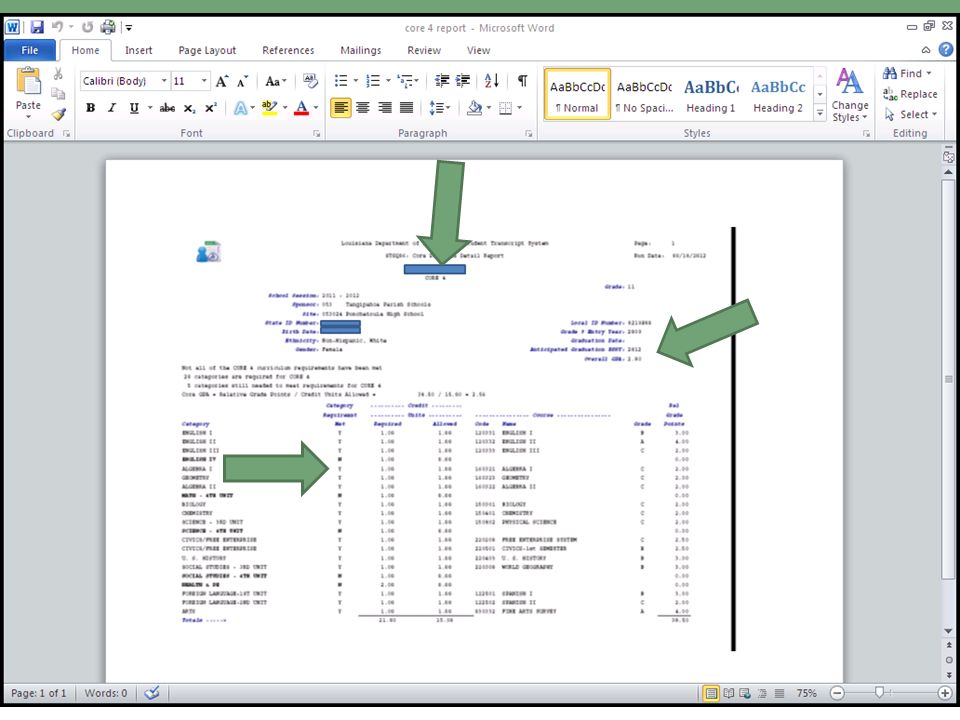
Task: Switch to Print Layout view
Action: pyautogui.click(x=711, y=693)
